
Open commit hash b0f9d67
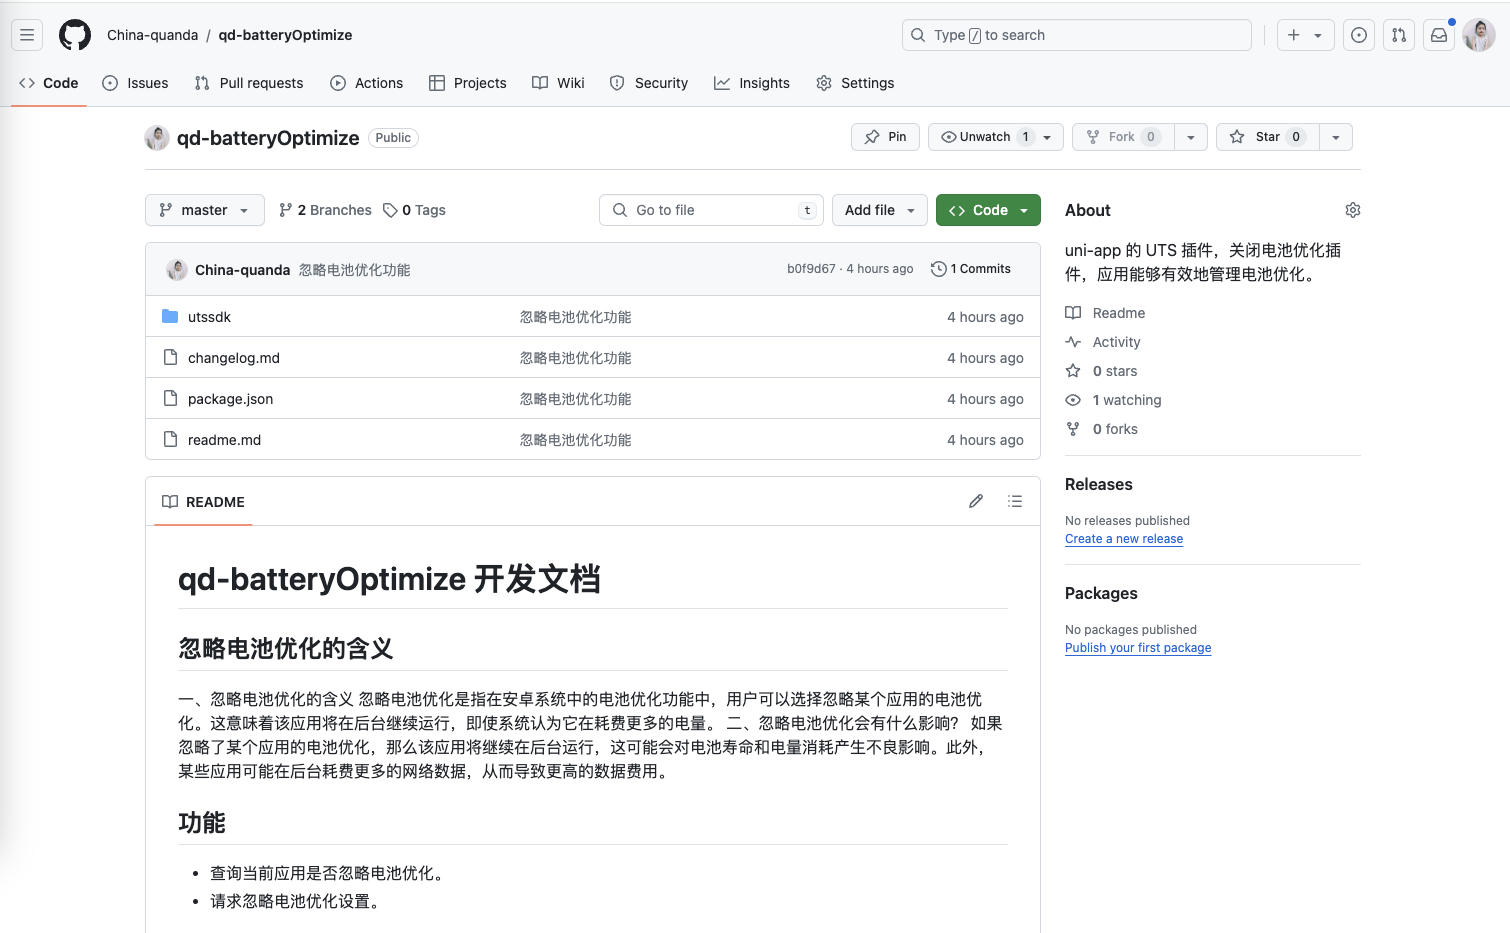[811, 269]
